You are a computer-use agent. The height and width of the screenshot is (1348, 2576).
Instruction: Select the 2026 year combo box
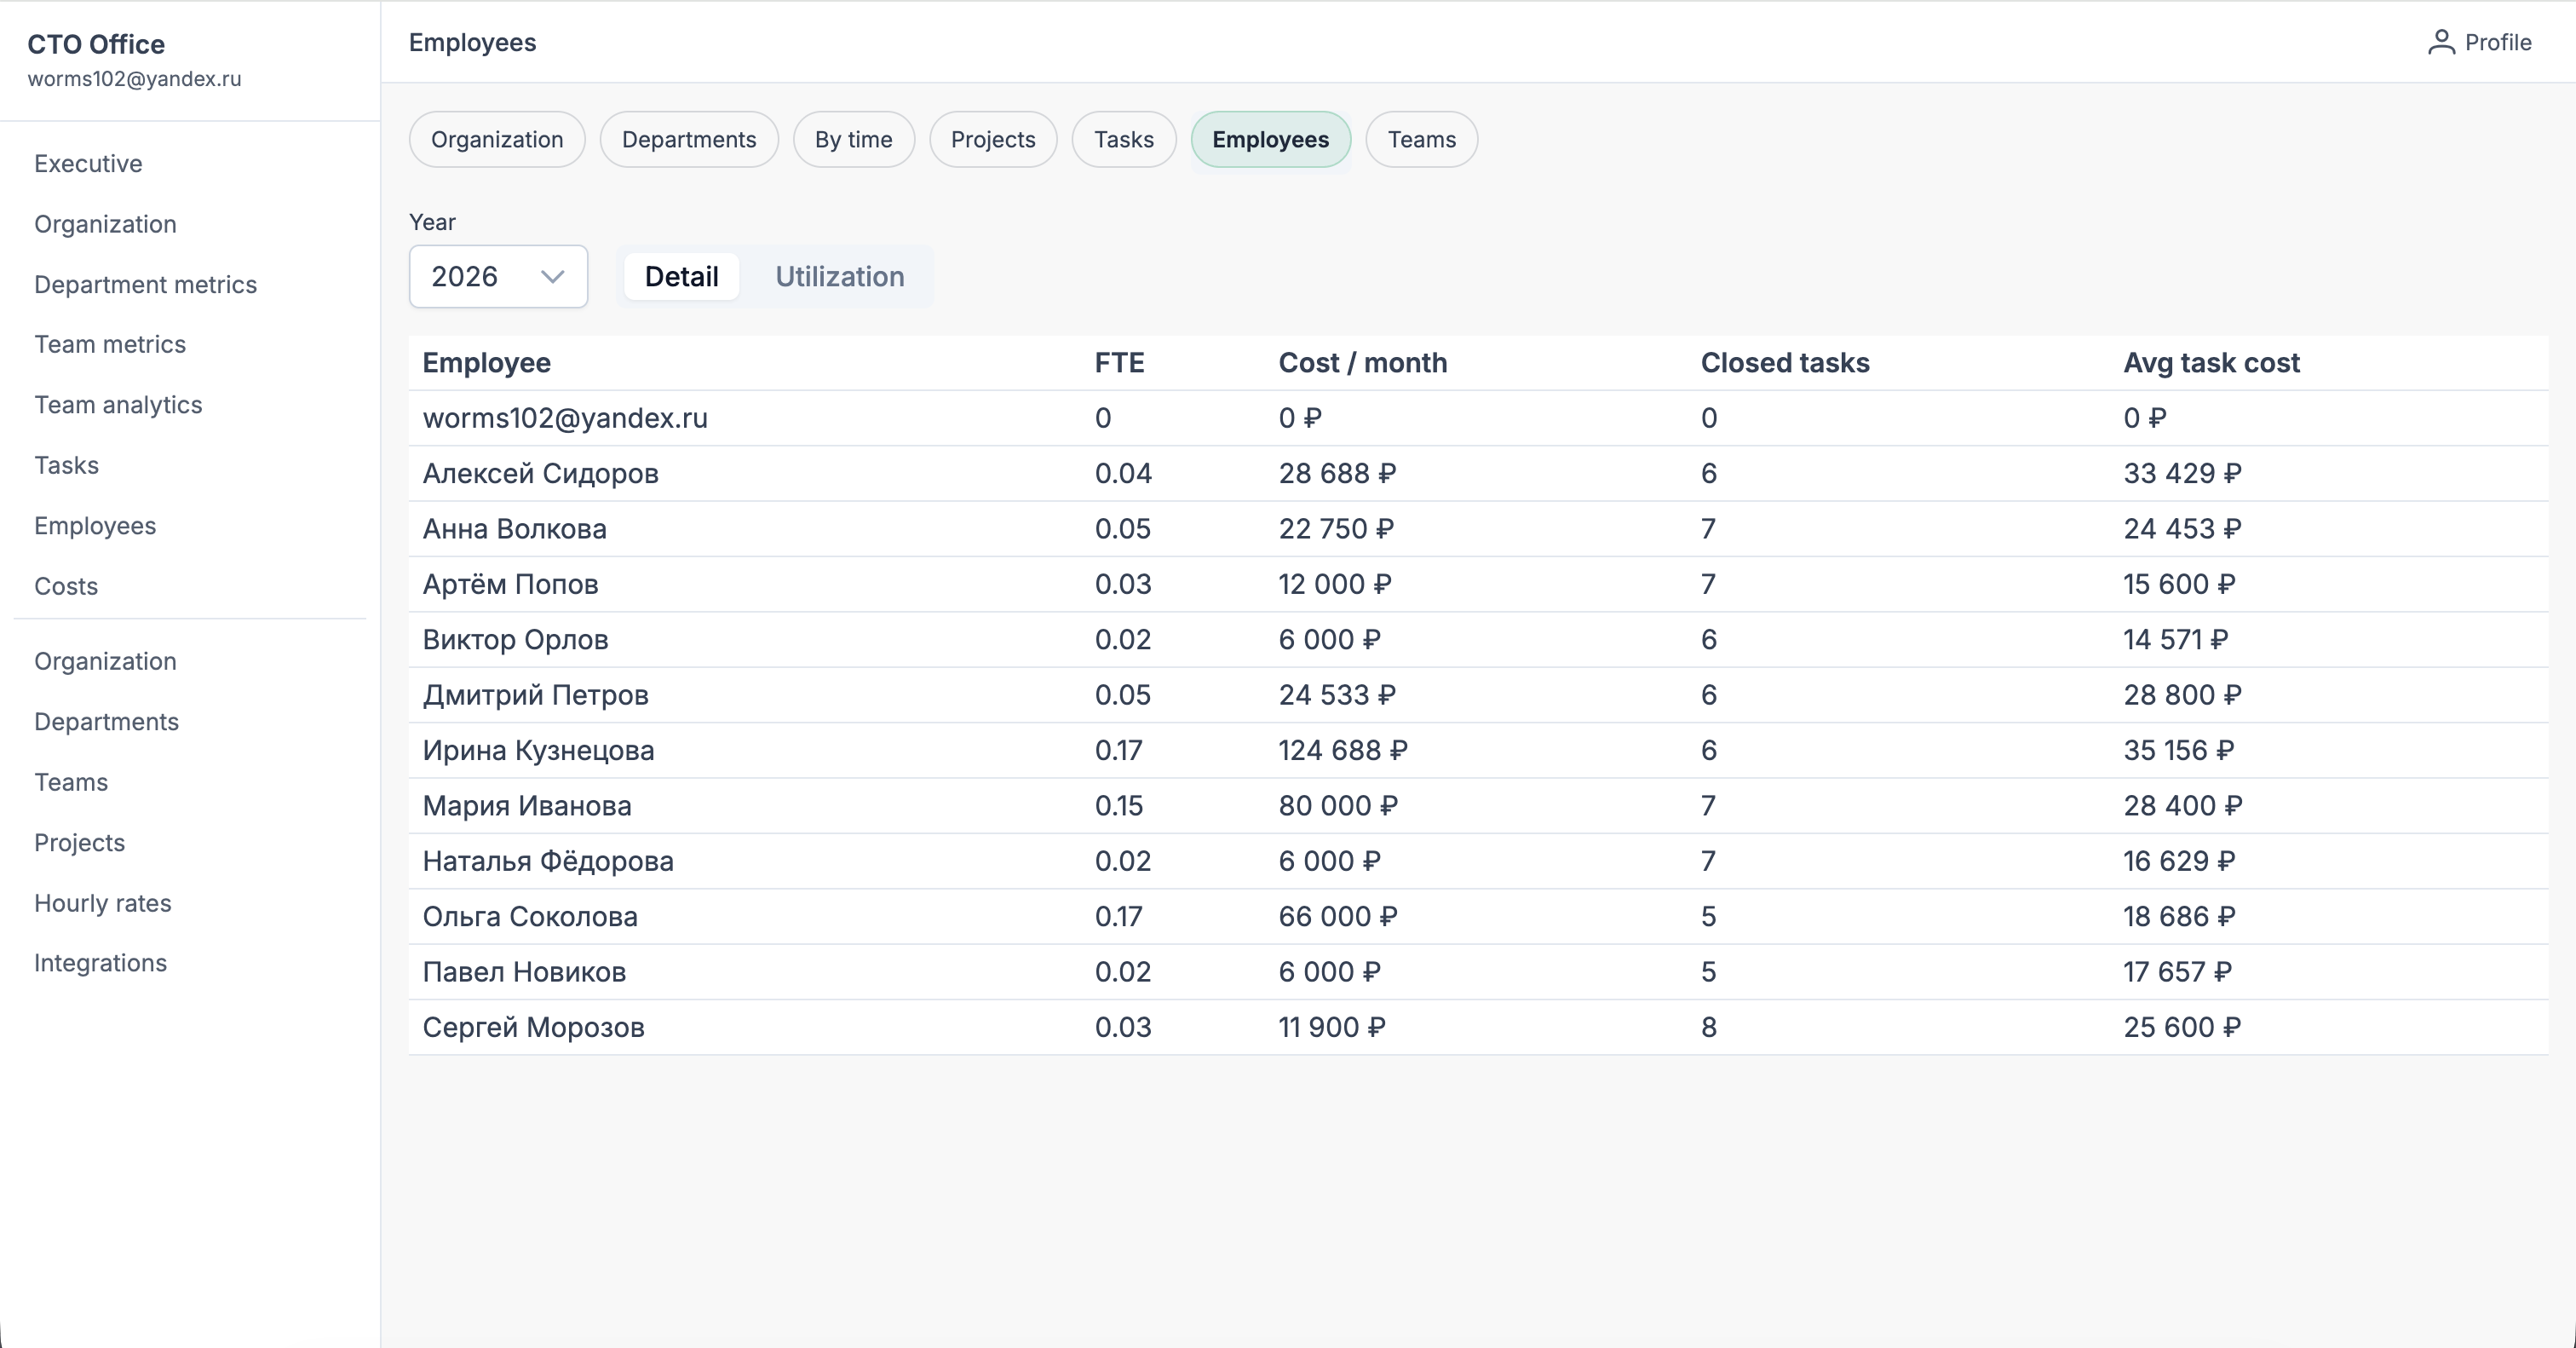click(x=498, y=277)
